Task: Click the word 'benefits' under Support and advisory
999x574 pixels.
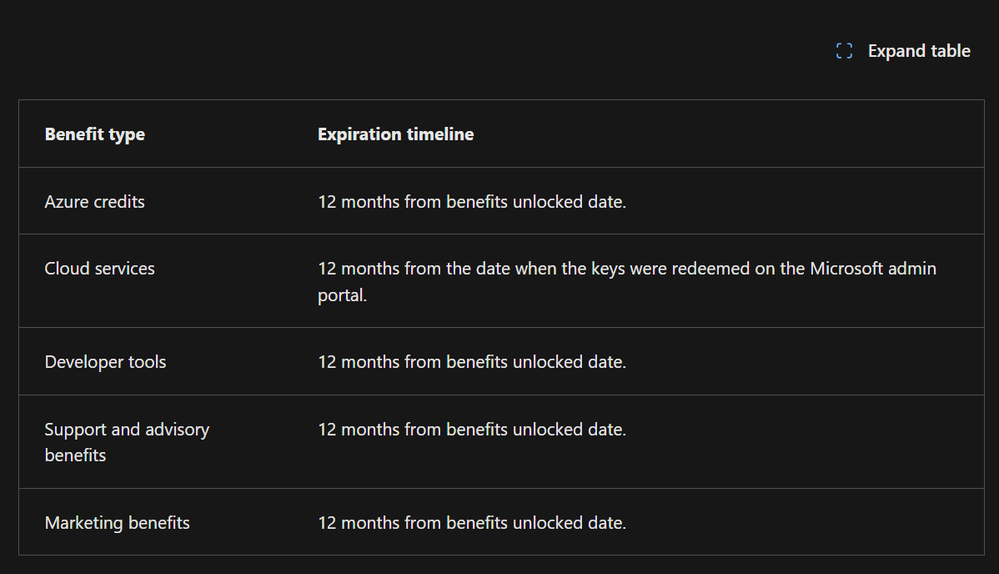Action: 75,456
